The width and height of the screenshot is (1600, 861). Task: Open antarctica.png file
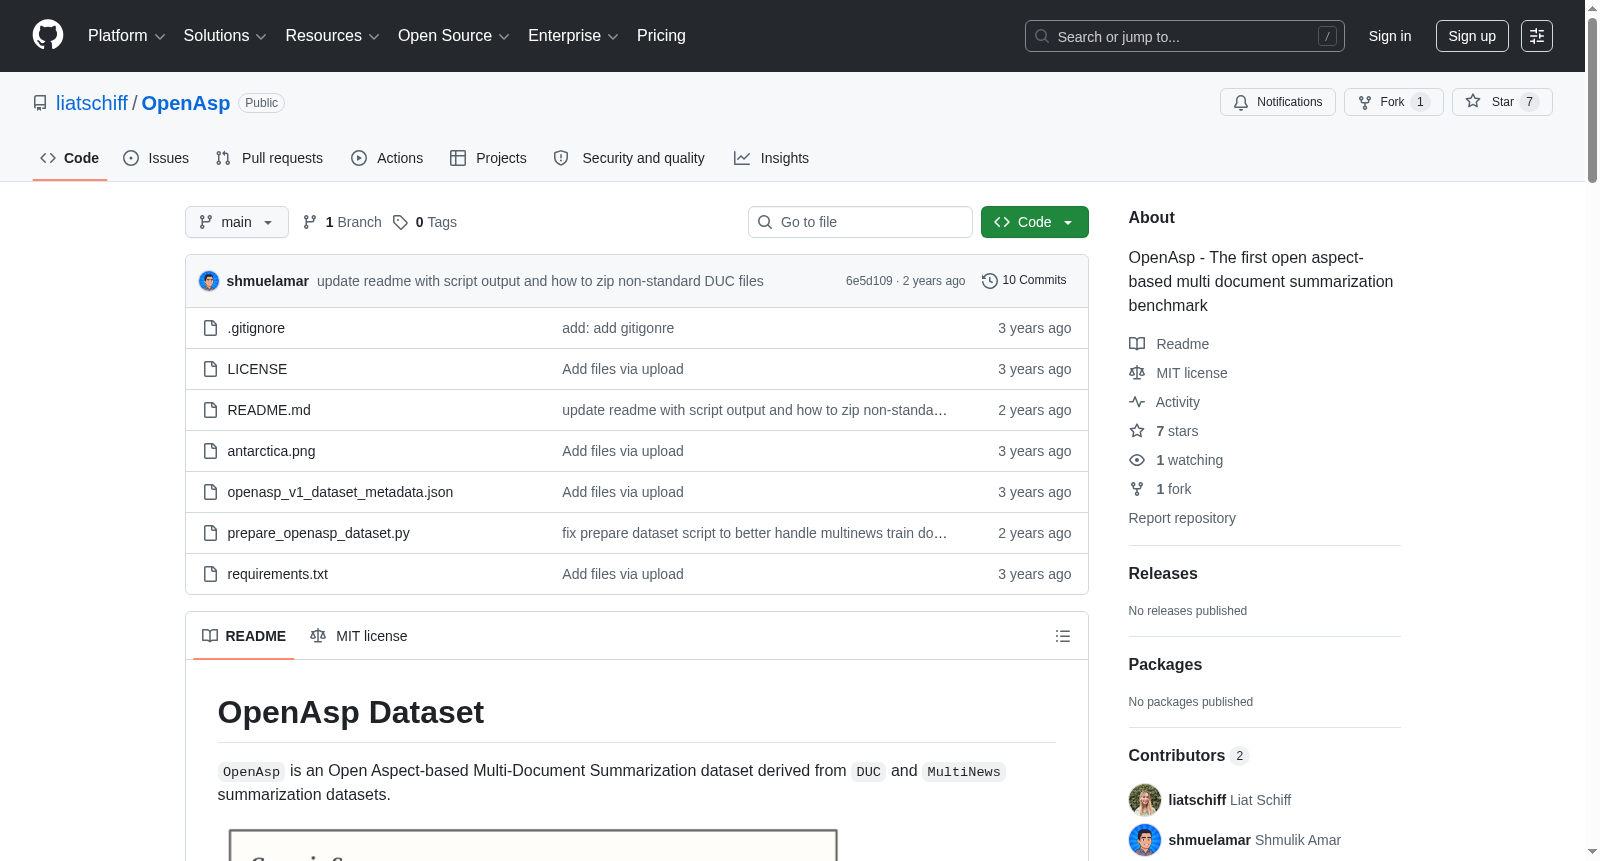(x=271, y=451)
